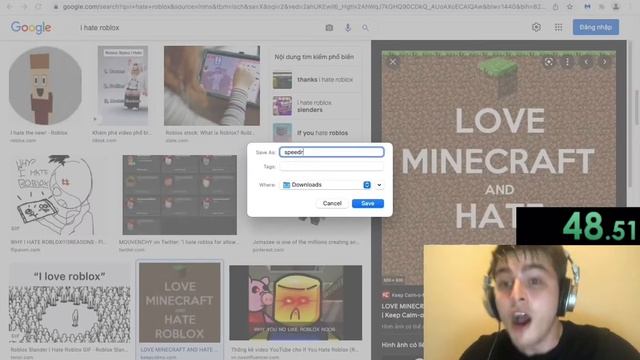Click the Save button in the dialog

click(x=368, y=203)
